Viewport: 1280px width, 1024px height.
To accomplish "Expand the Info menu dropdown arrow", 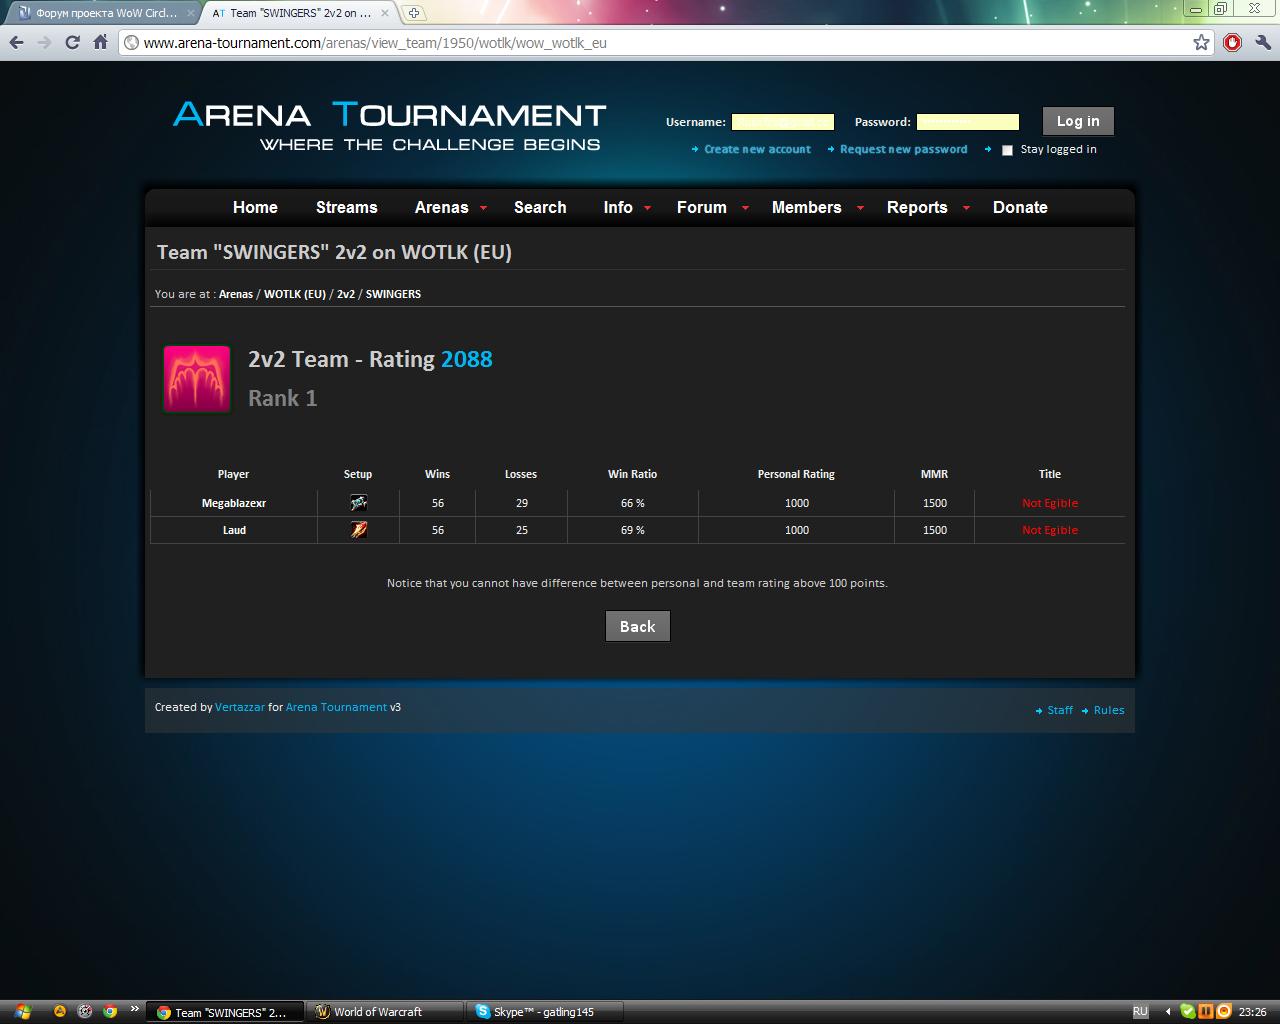I will [x=648, y=208].
